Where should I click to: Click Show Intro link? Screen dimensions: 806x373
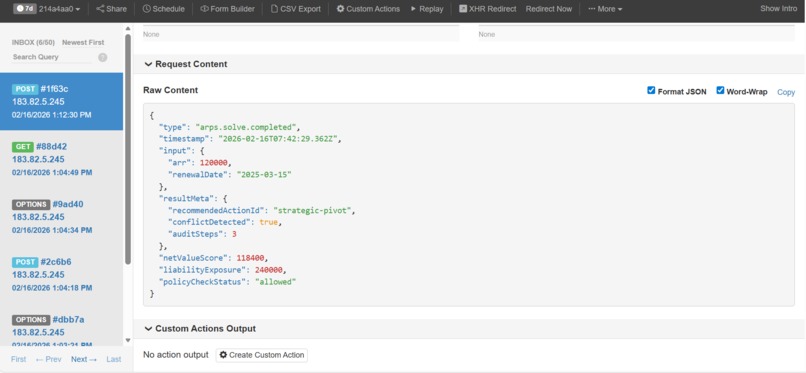(779, 8)
